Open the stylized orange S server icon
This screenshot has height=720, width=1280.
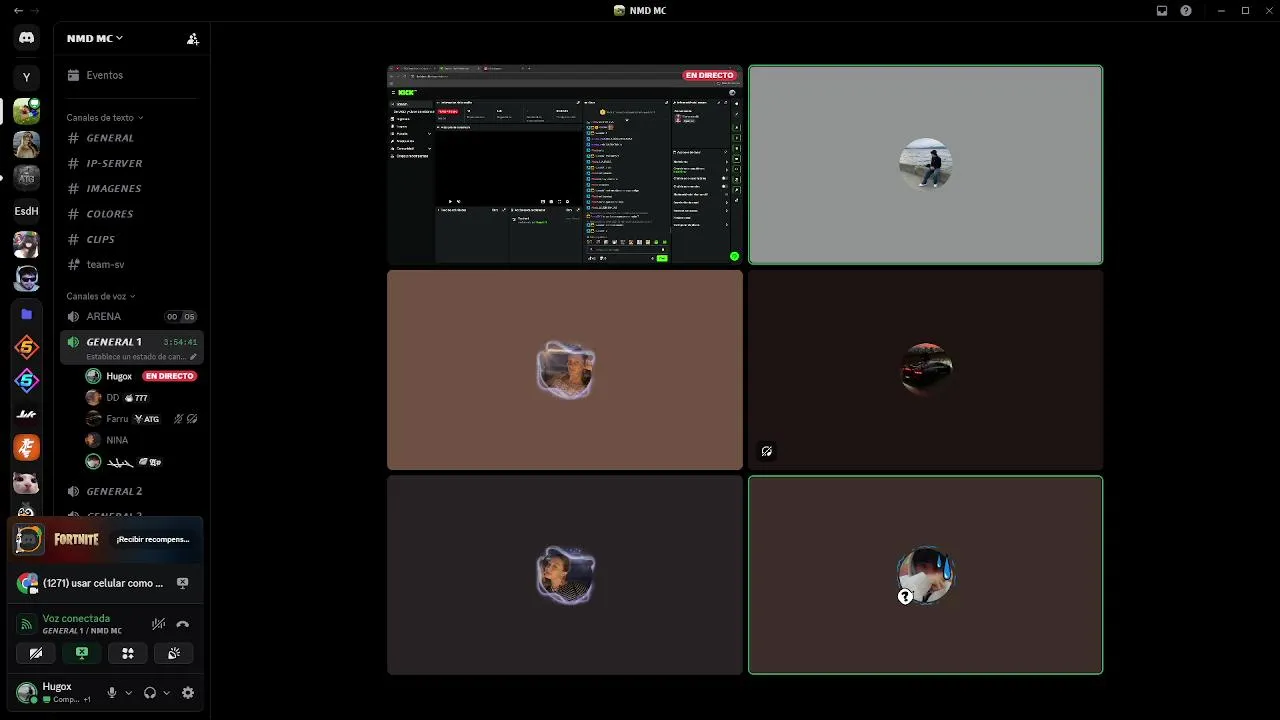point(27,347)
